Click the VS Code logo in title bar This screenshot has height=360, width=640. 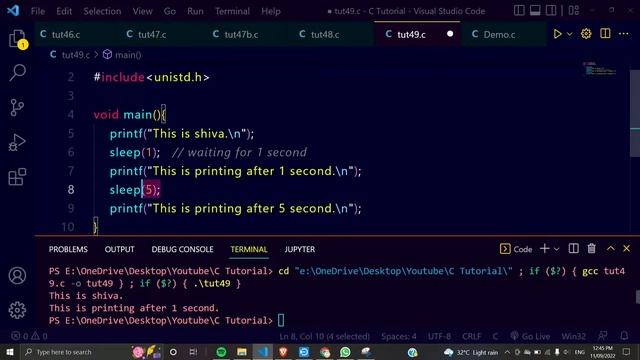point(13,11)
